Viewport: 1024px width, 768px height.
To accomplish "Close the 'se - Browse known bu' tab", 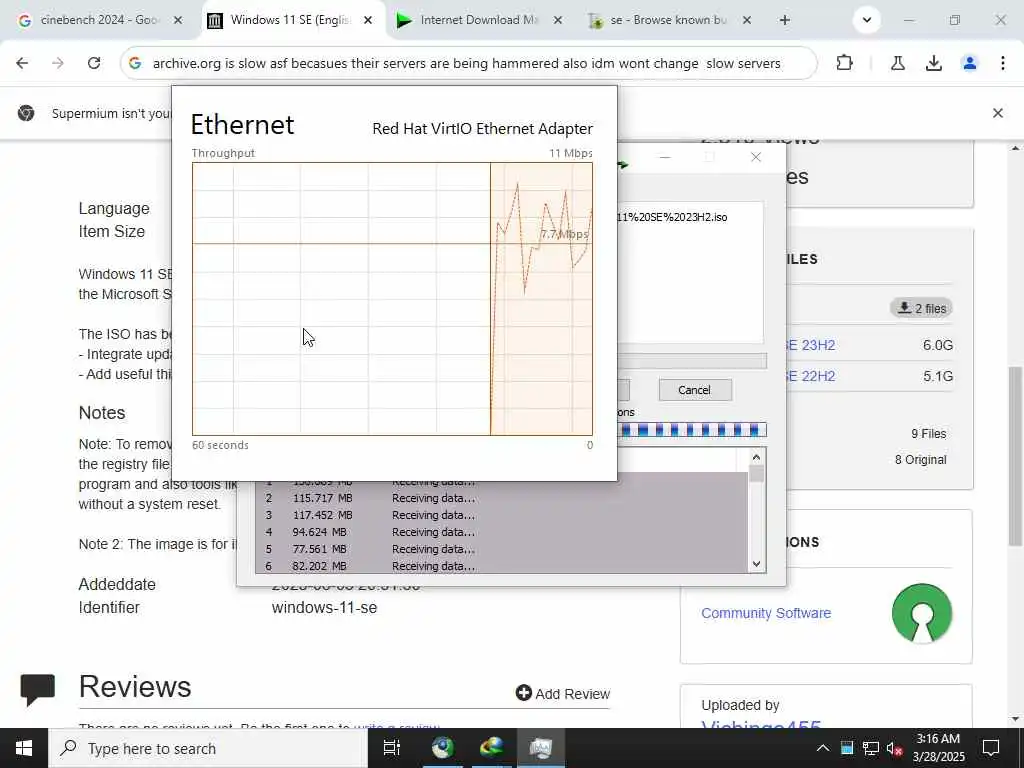I will click(x=747, y=20).
